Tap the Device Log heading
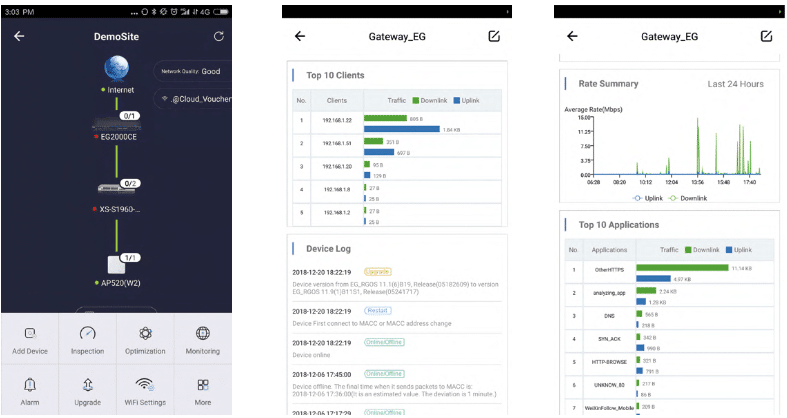The height and width of the screenshot is (418, 787). [328, 249]
